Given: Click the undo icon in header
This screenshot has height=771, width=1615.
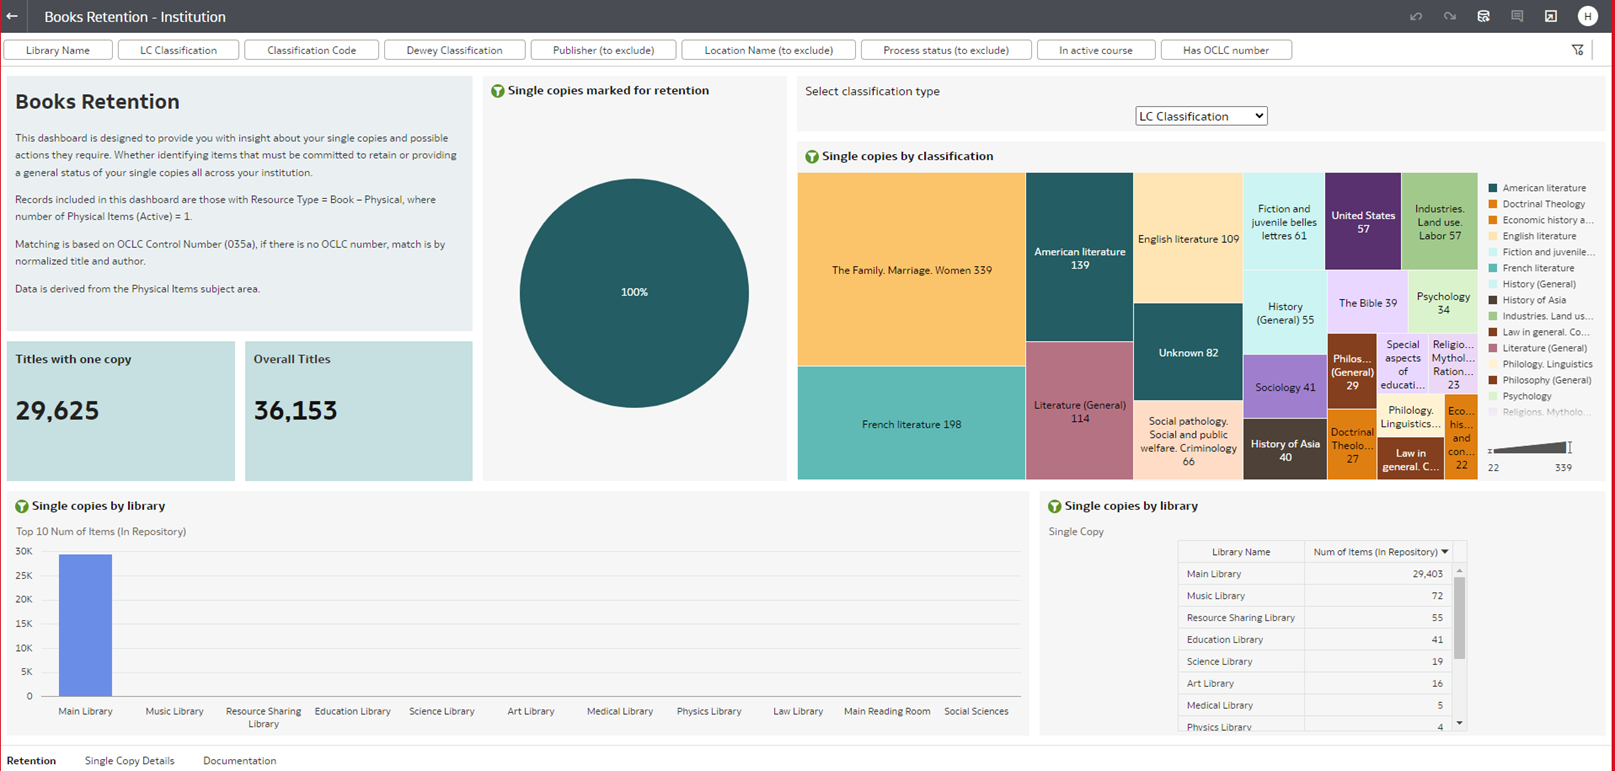Looking at the screenshot, I should point(1416,17).
